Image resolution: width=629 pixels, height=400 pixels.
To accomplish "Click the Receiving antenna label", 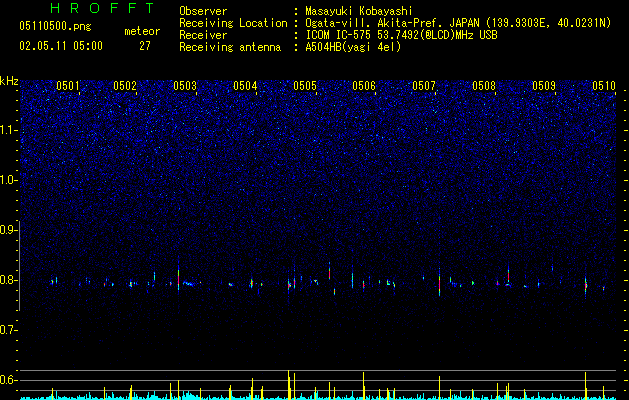I will pyautogui.click(x=230, y=47).
